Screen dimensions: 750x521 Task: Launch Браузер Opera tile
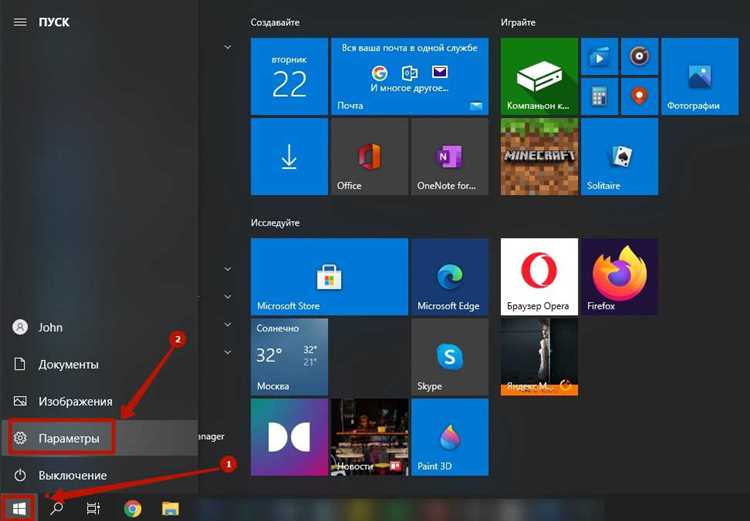[539, 277]
